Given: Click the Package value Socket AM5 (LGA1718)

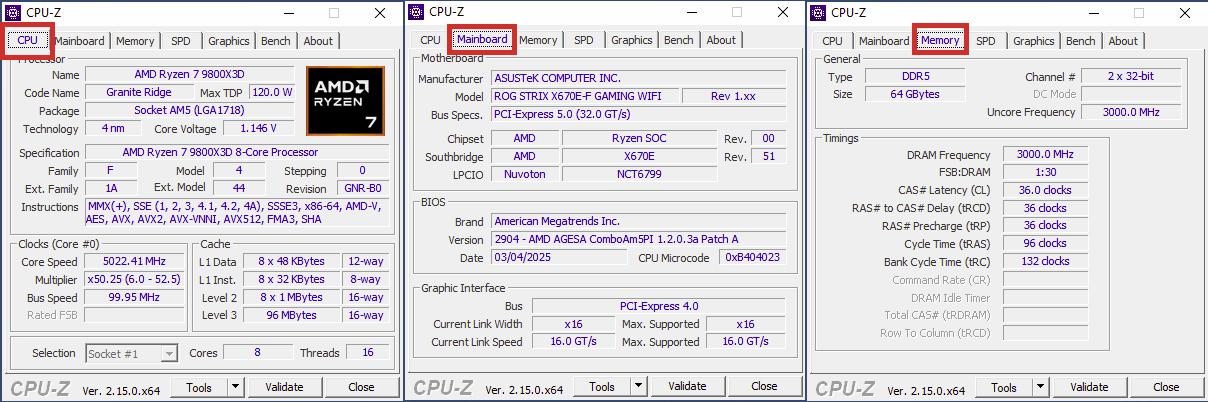Looking at the screenshot, I should 190,111.
